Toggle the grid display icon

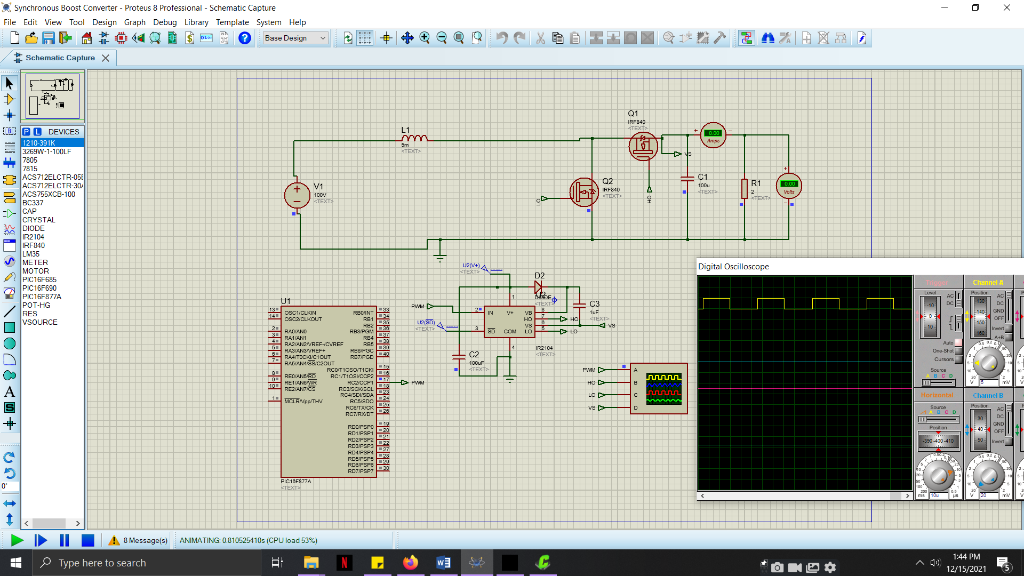pyautogui.click(x=365, y=38)
